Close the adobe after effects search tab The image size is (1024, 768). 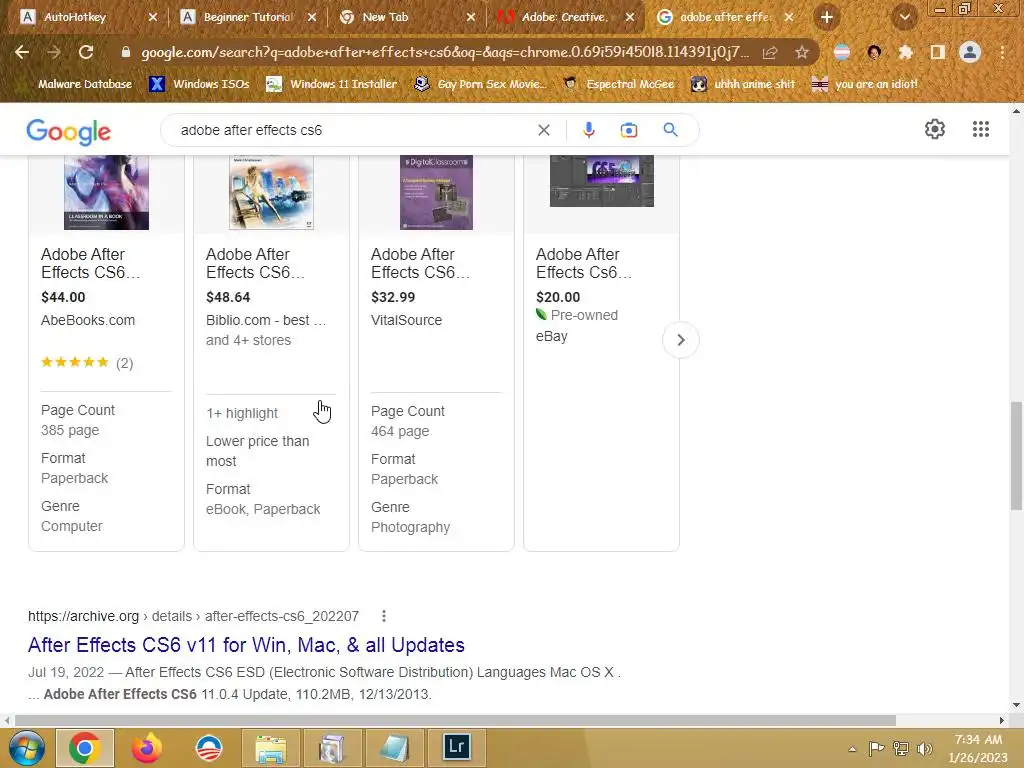[789, 17]
